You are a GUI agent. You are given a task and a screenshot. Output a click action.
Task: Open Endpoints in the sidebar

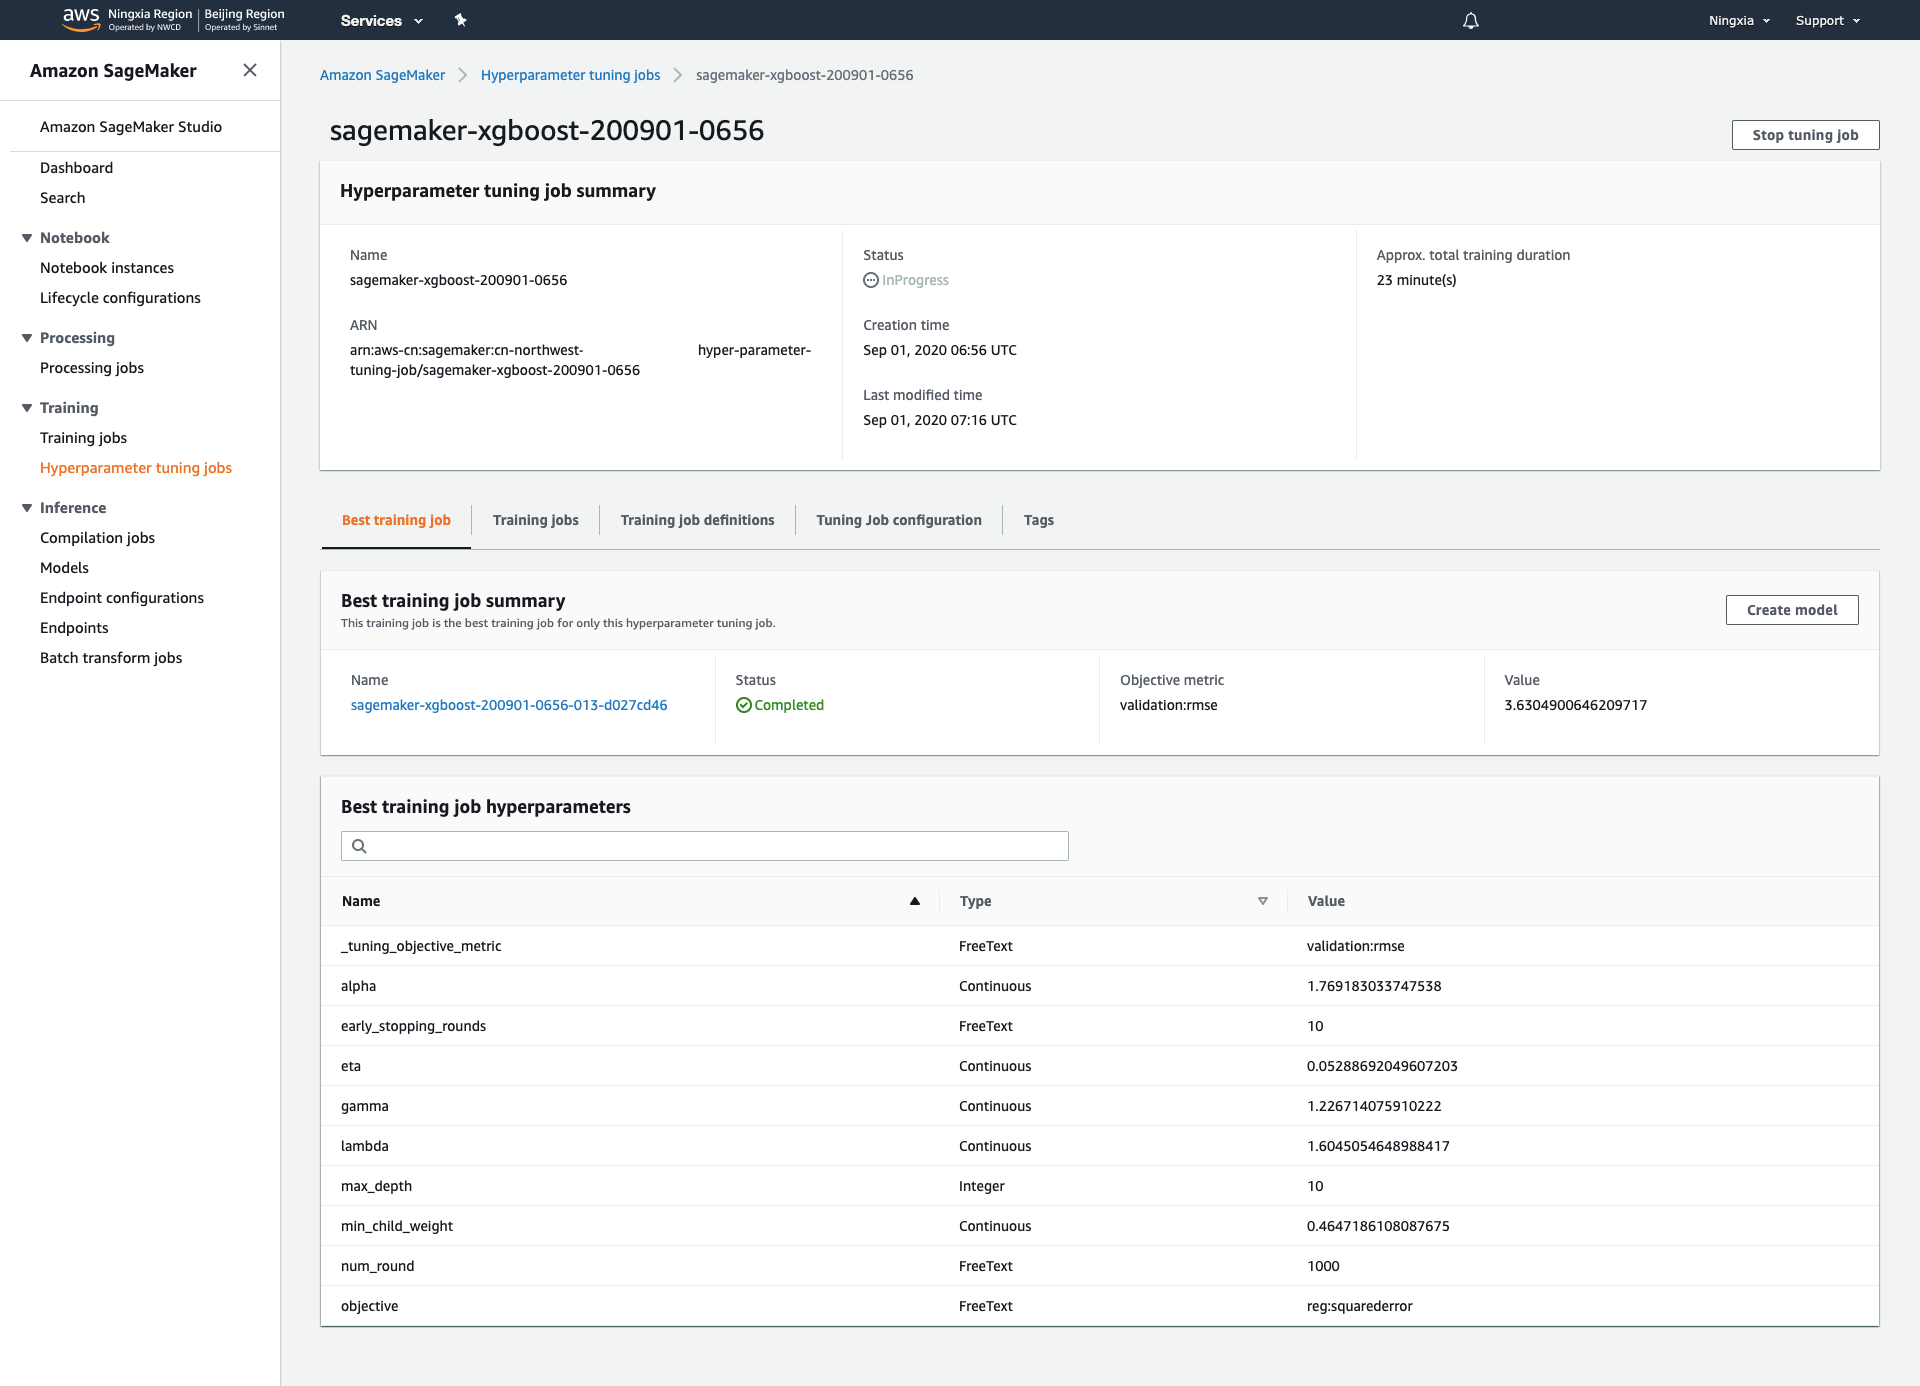click(x=74, y=628)
